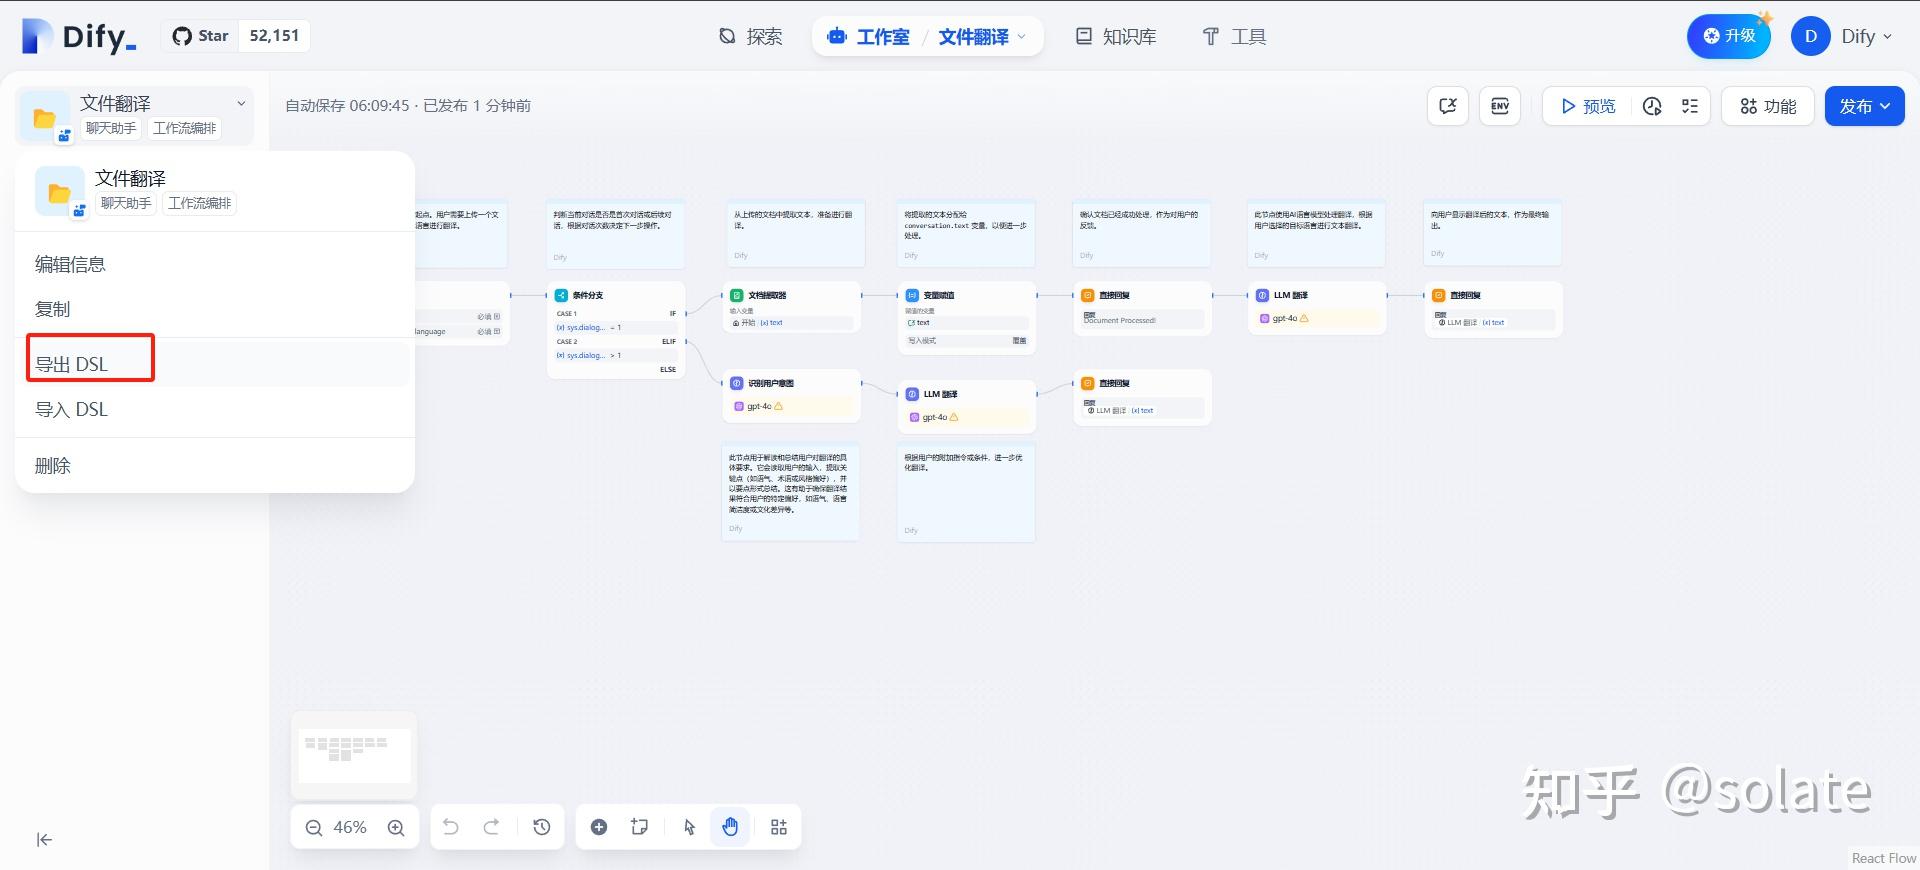Collapse the sidebar with arrow icon
Image resolution: width=1920 pixels, height=870 pixels.
point(44,840)
